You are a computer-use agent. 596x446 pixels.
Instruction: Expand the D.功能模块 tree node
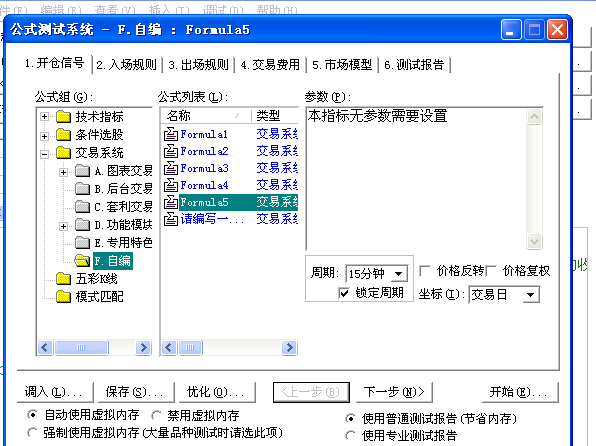(x=63, y=226)
